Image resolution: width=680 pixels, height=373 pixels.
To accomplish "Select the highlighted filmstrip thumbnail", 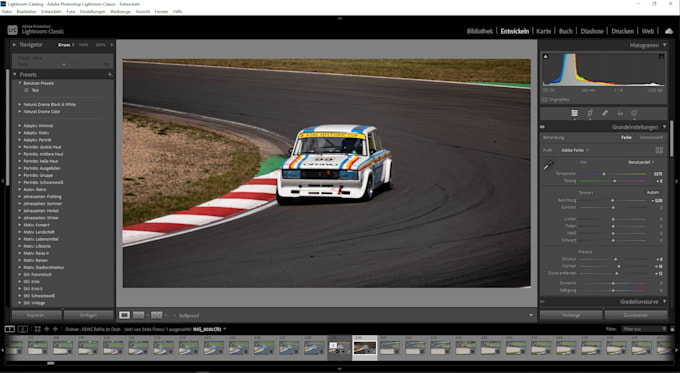I will click(x=365, y=348).
